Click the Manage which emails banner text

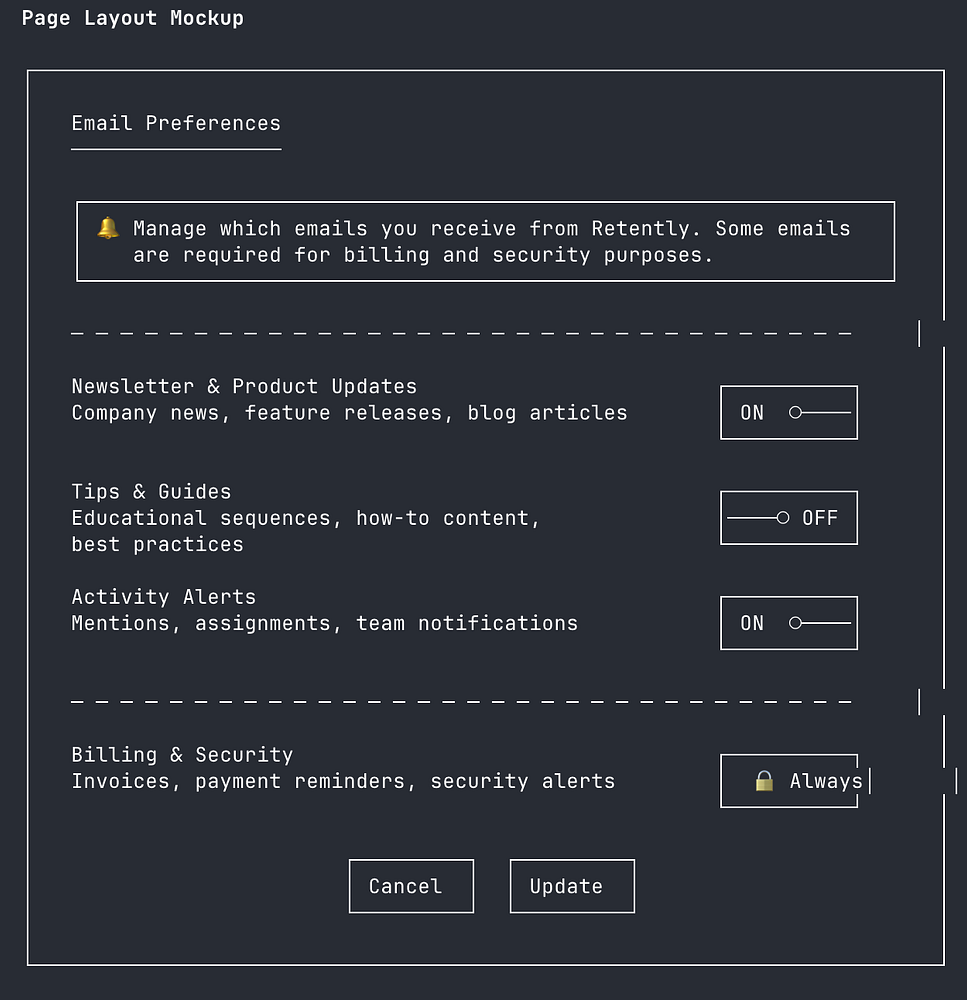pos(491,242)
